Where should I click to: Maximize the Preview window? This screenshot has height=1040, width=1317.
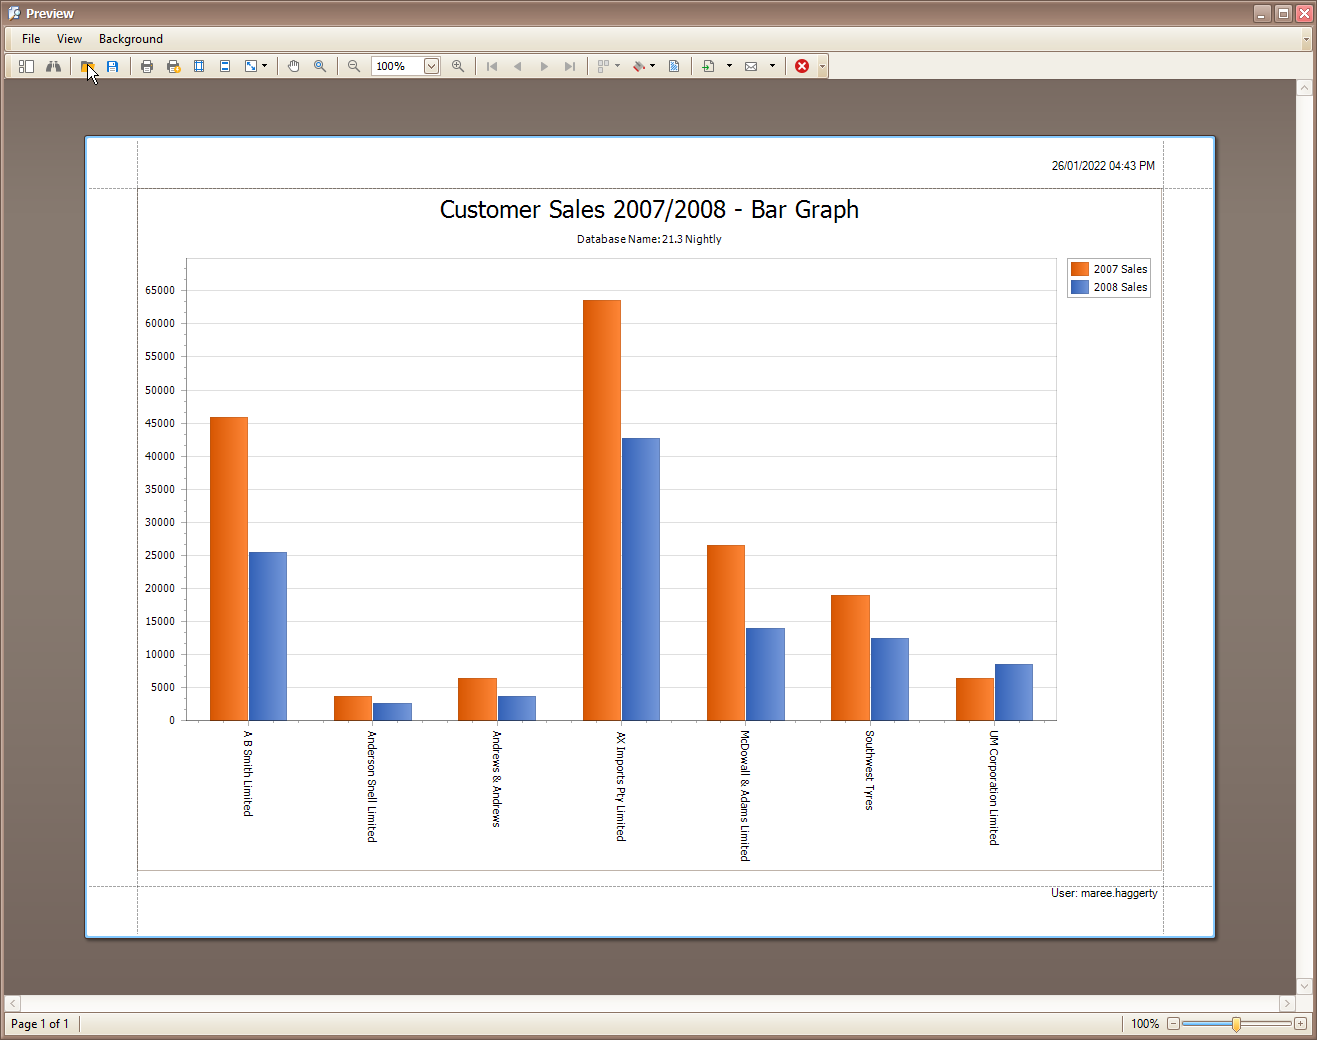coord(1283,13)
